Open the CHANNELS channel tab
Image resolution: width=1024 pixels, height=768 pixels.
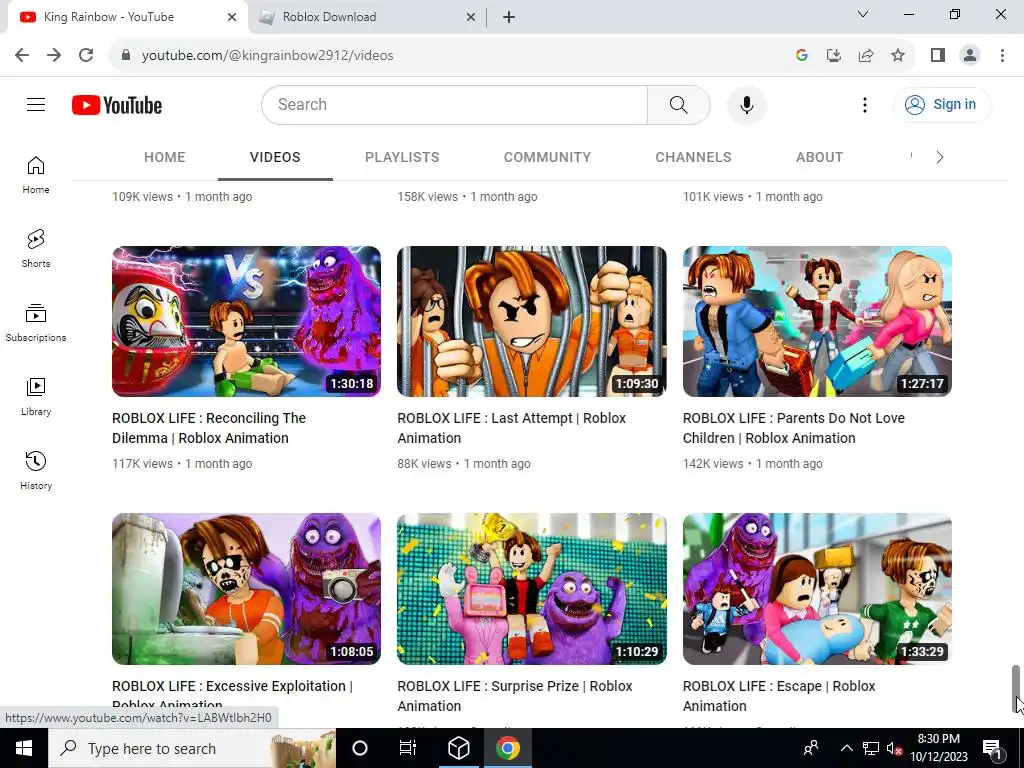tap(694, 157)
